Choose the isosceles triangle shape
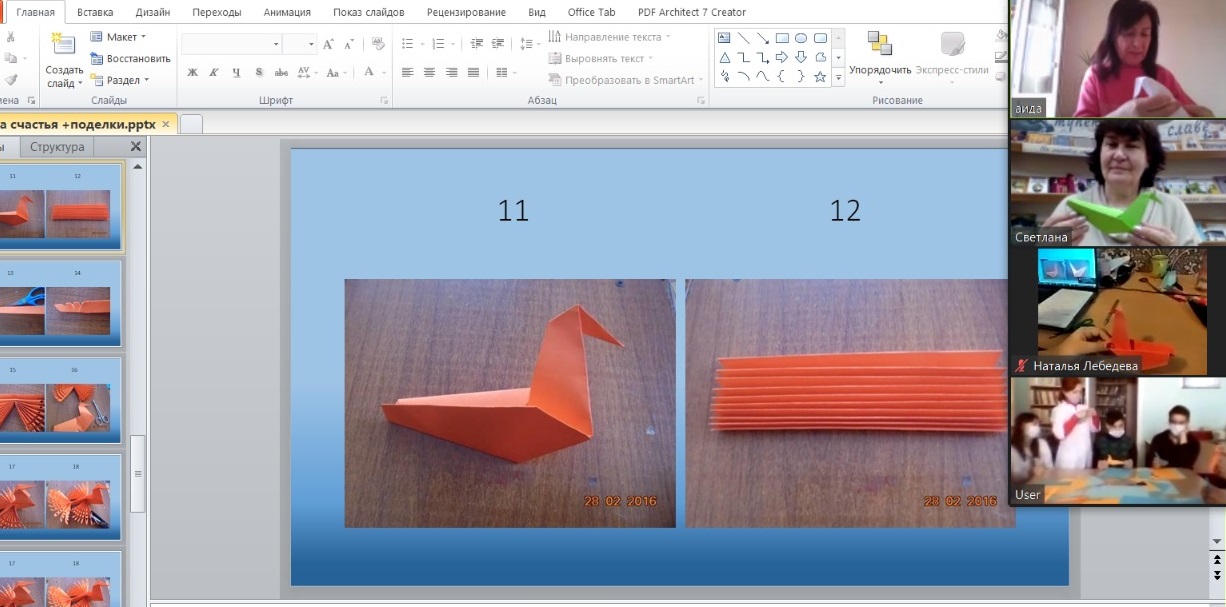 (724, 58)
